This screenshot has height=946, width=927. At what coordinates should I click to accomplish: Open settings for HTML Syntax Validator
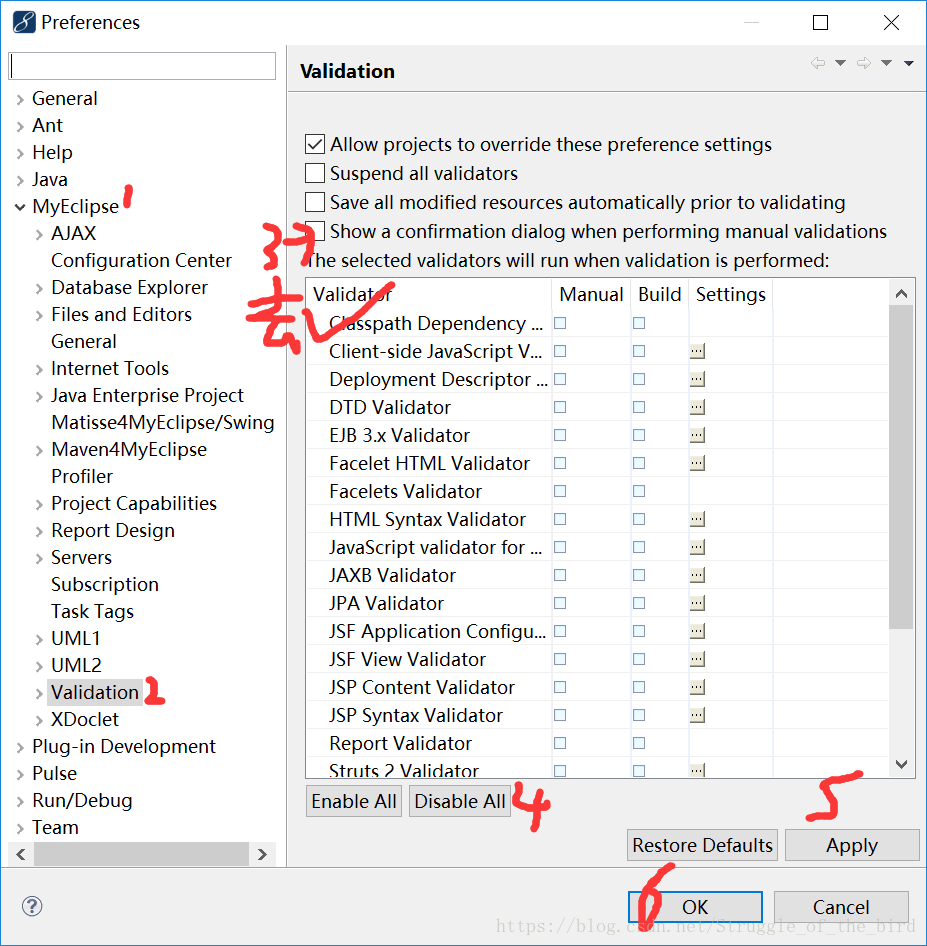point(697,519)
